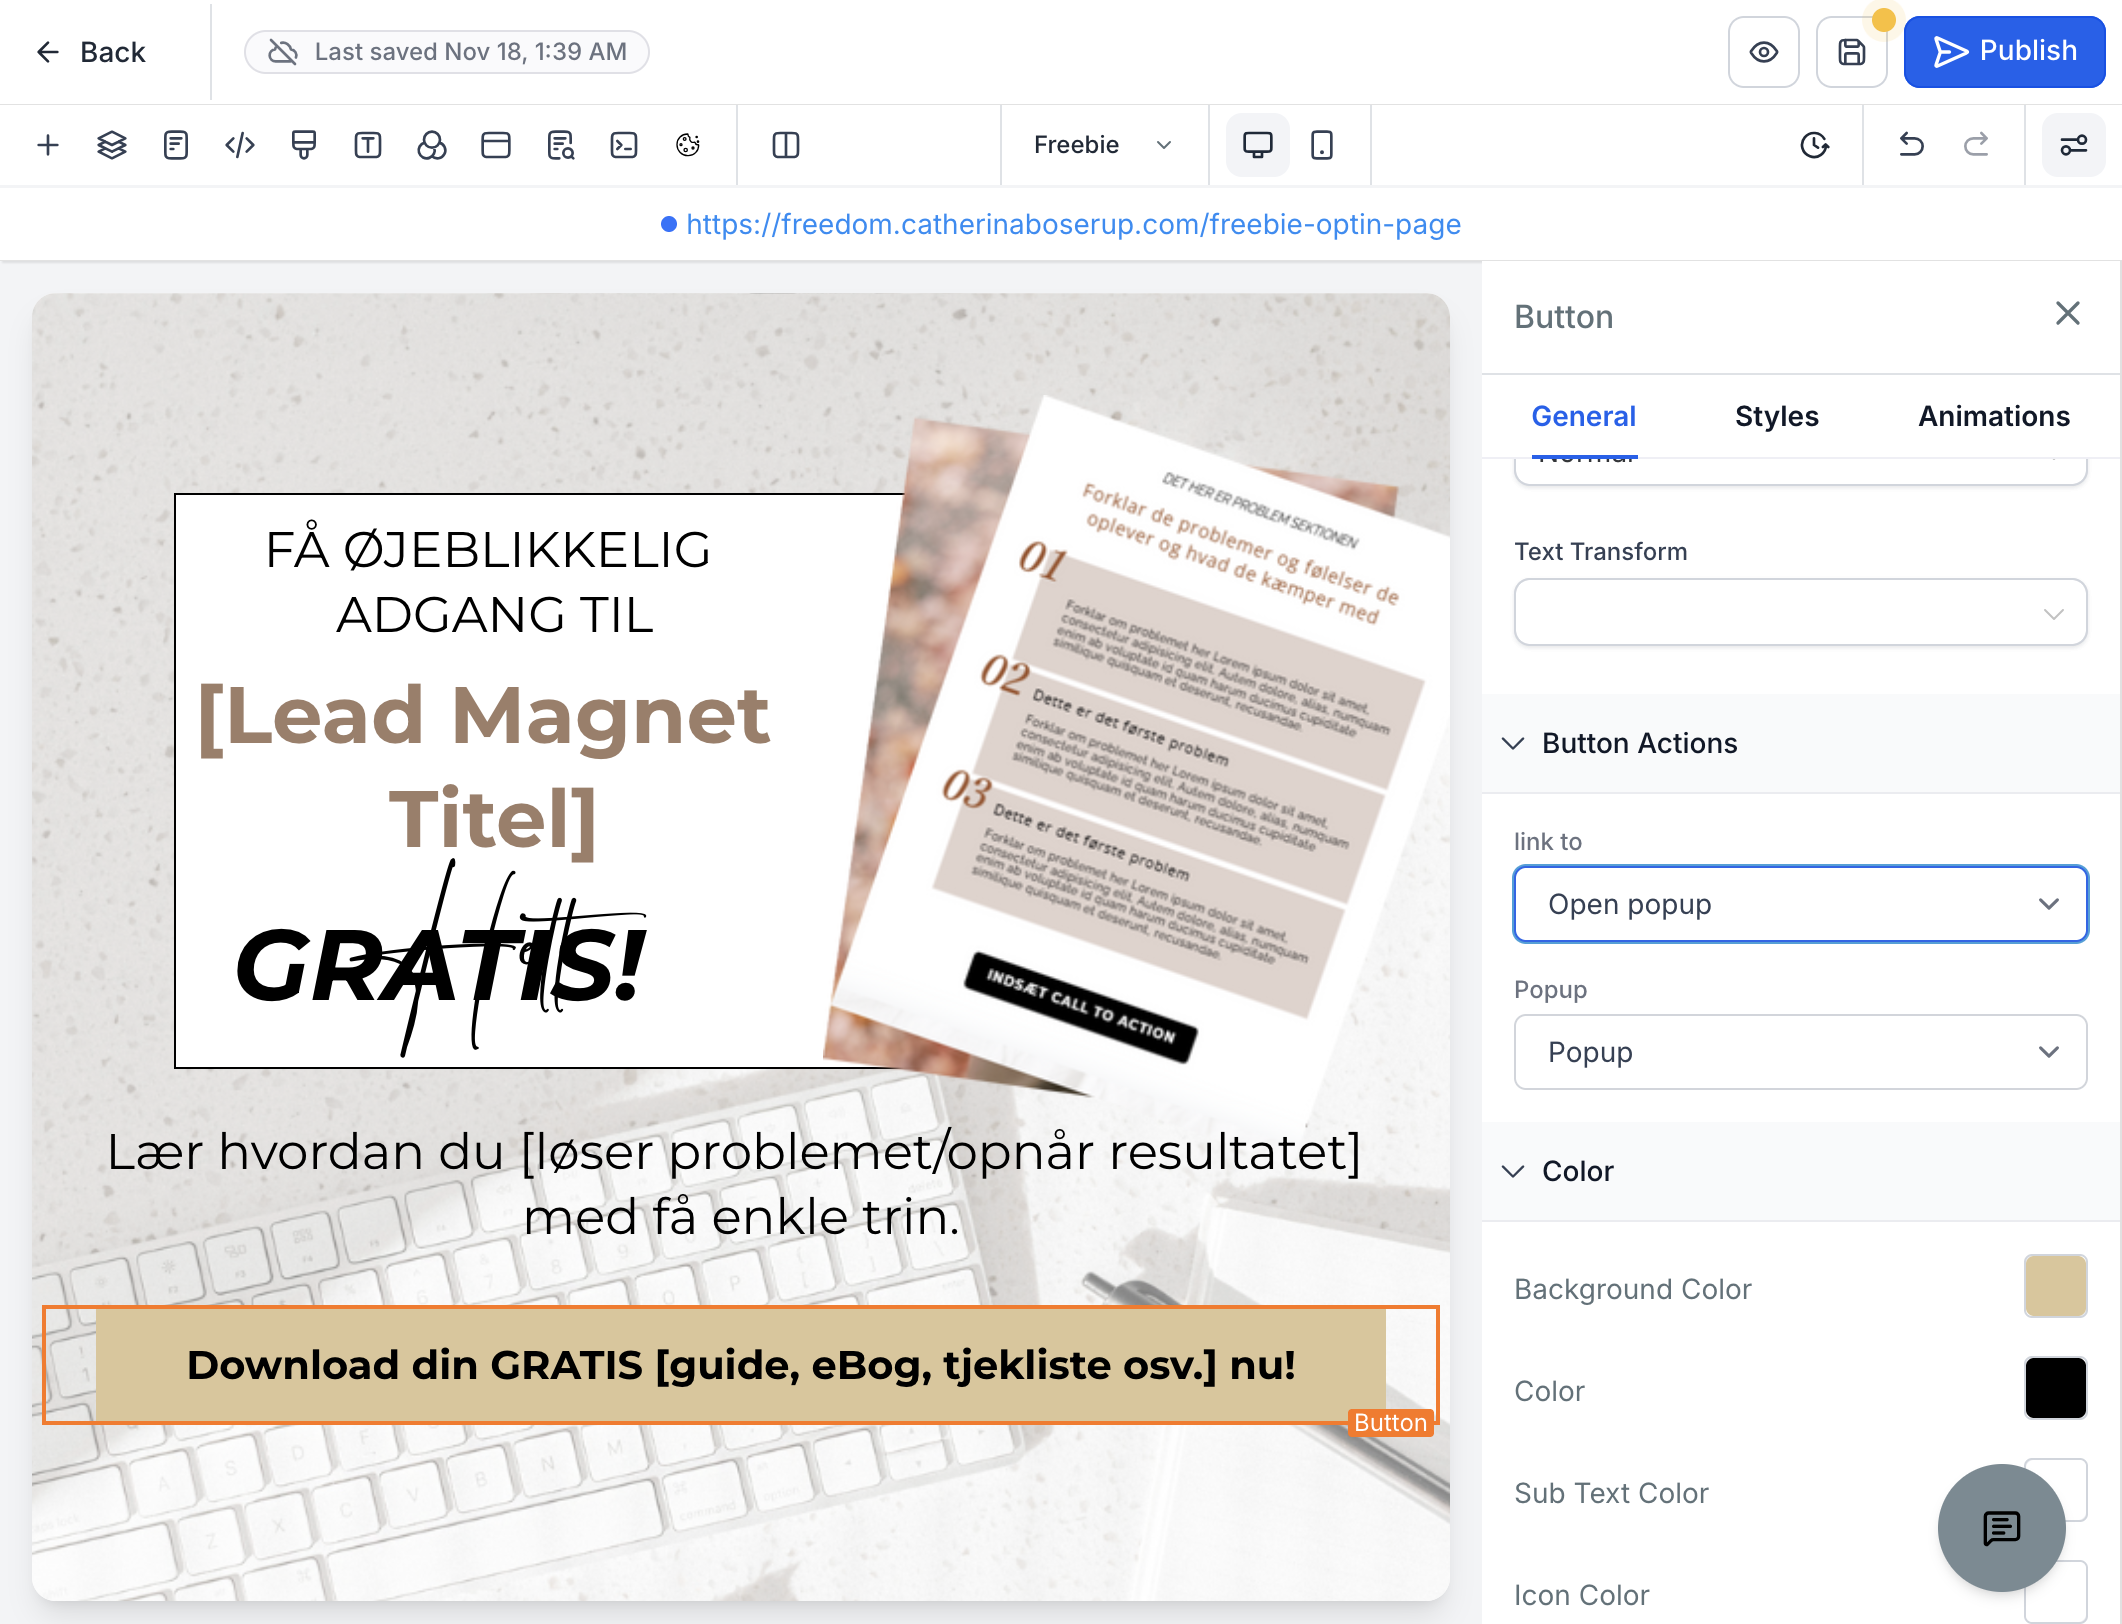The width and height of the screenshot is (2122, 1624).
Task: Click the redo arrow
Action: tap(1976, 146)
